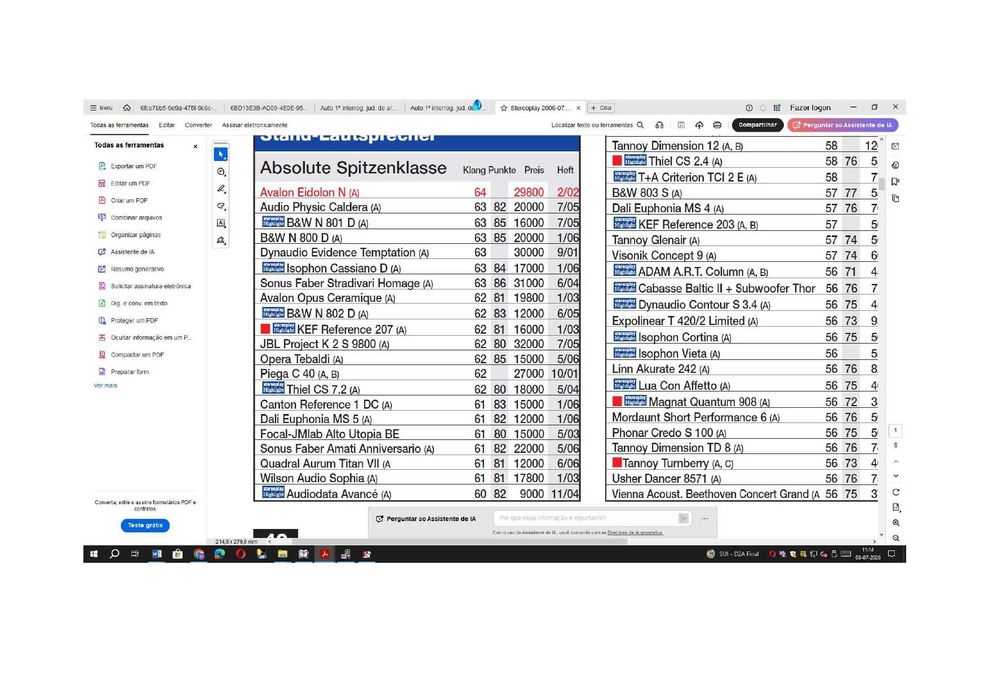Image resolution: width=989 pixels, height=699 pixels.
Task: Open the Organizar páginas tool
Action: pyautogui.click(x=129, y=235)
